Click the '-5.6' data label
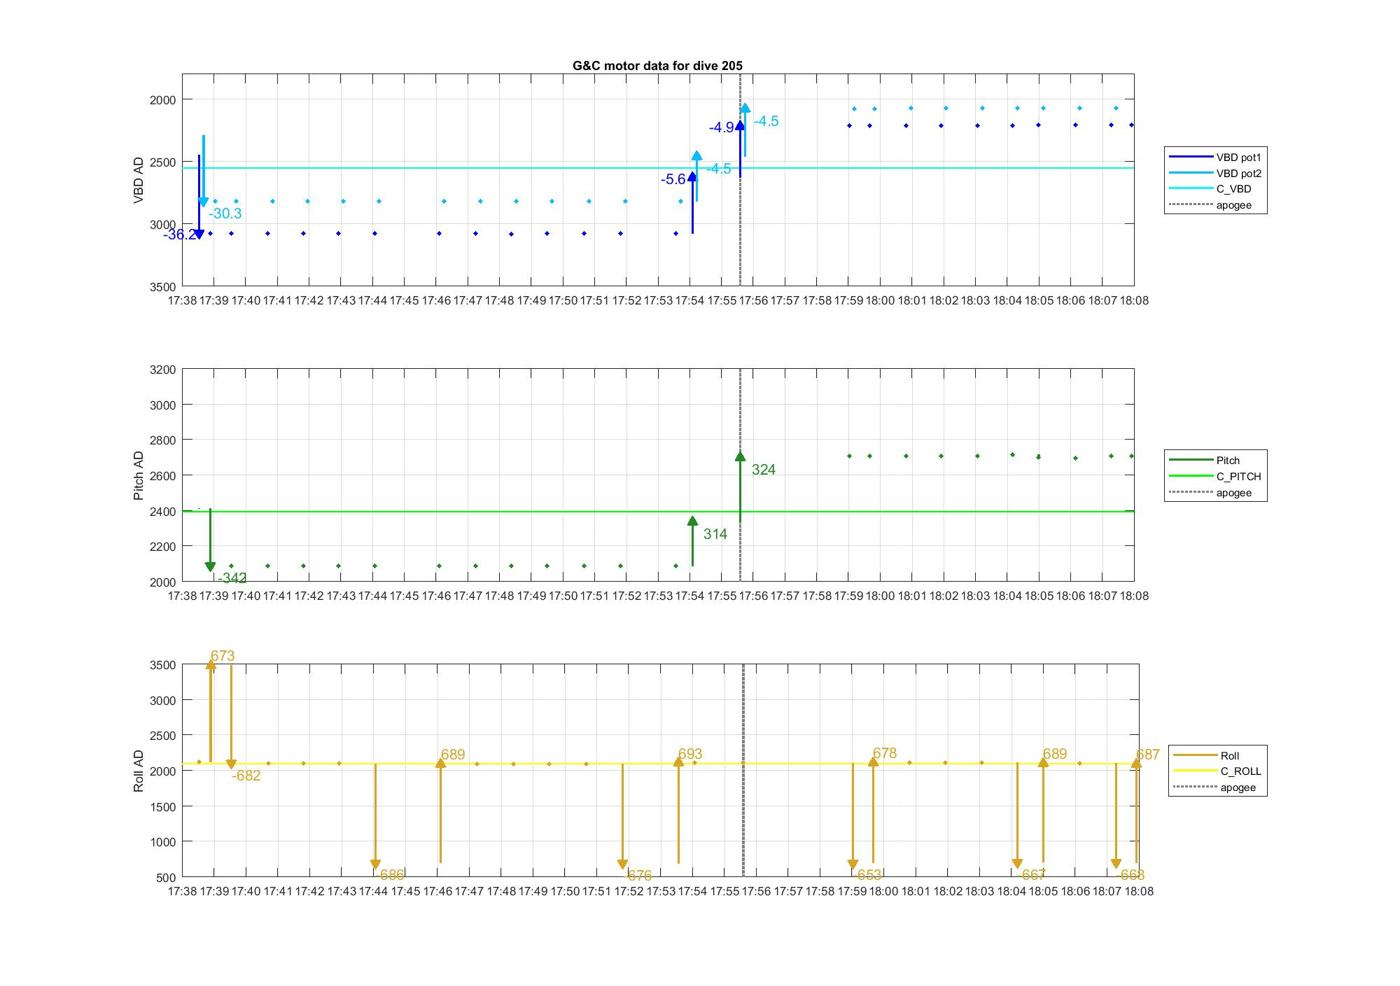This screenshot has width=1400, height=986. point(673,180)
